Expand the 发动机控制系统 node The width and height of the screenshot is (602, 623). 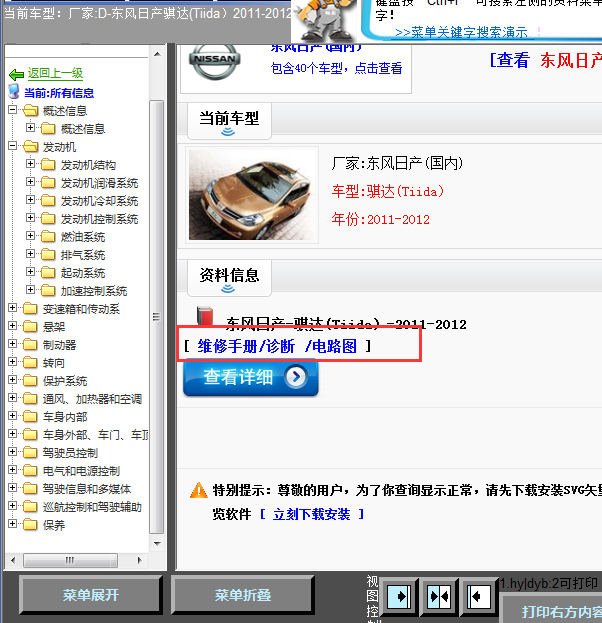(x=30, y=218)
